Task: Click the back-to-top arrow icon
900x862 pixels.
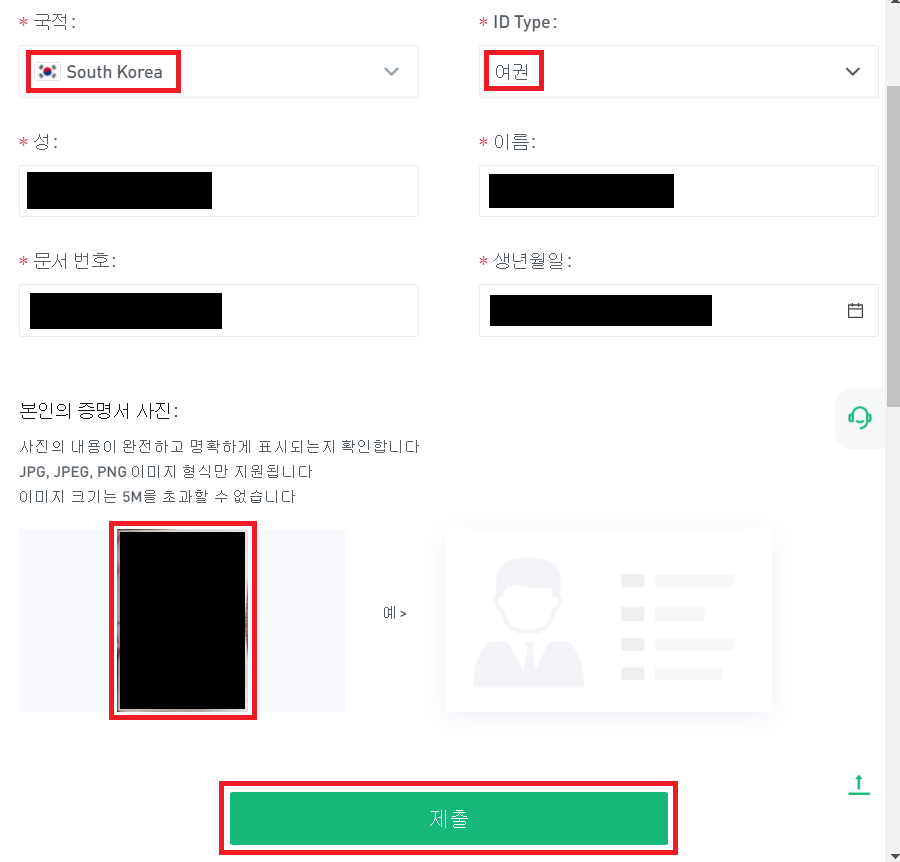Action: coord(859,785)
